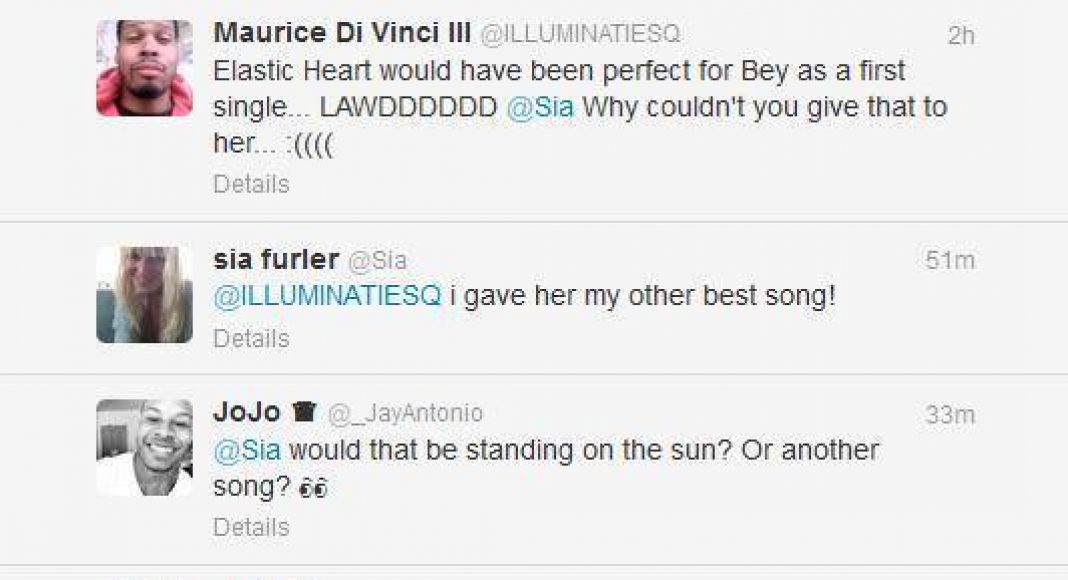Click the blue @ILLUMINATIESQ mention in sia's reply

tap(327, 297)
